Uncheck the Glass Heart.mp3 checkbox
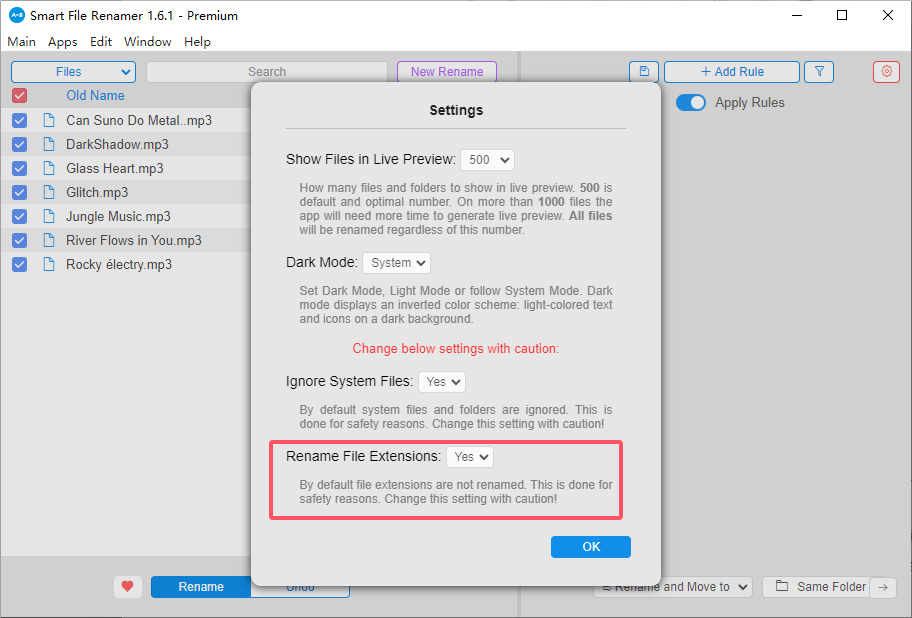The height and width of the screenshot is (618, 912). click(19, 168)
